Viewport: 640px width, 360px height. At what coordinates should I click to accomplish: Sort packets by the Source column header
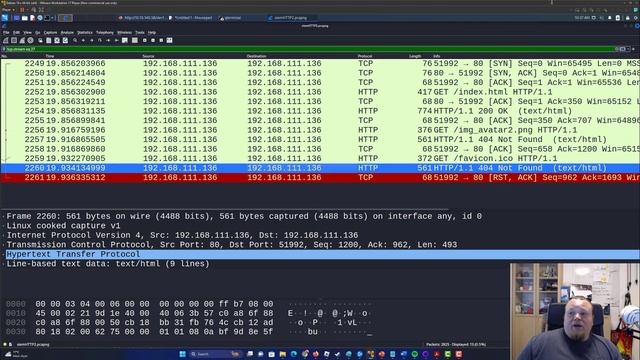pyautogui.click(x=148, y=56)
